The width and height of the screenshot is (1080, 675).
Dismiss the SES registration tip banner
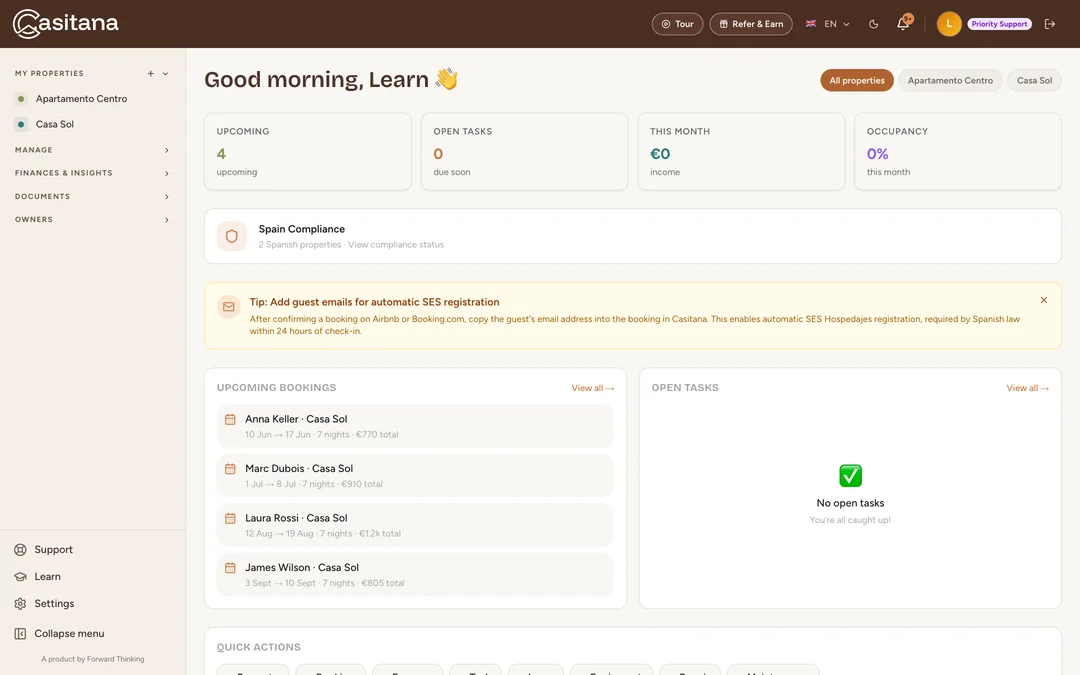pyautogui.click(x=1043, y=300)
